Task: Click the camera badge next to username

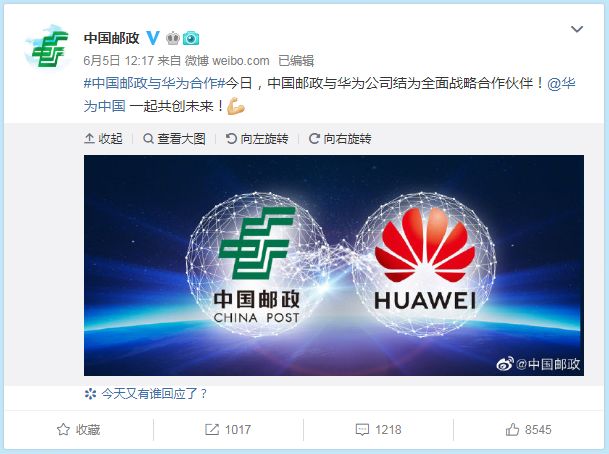Action: tap(191, 38)
